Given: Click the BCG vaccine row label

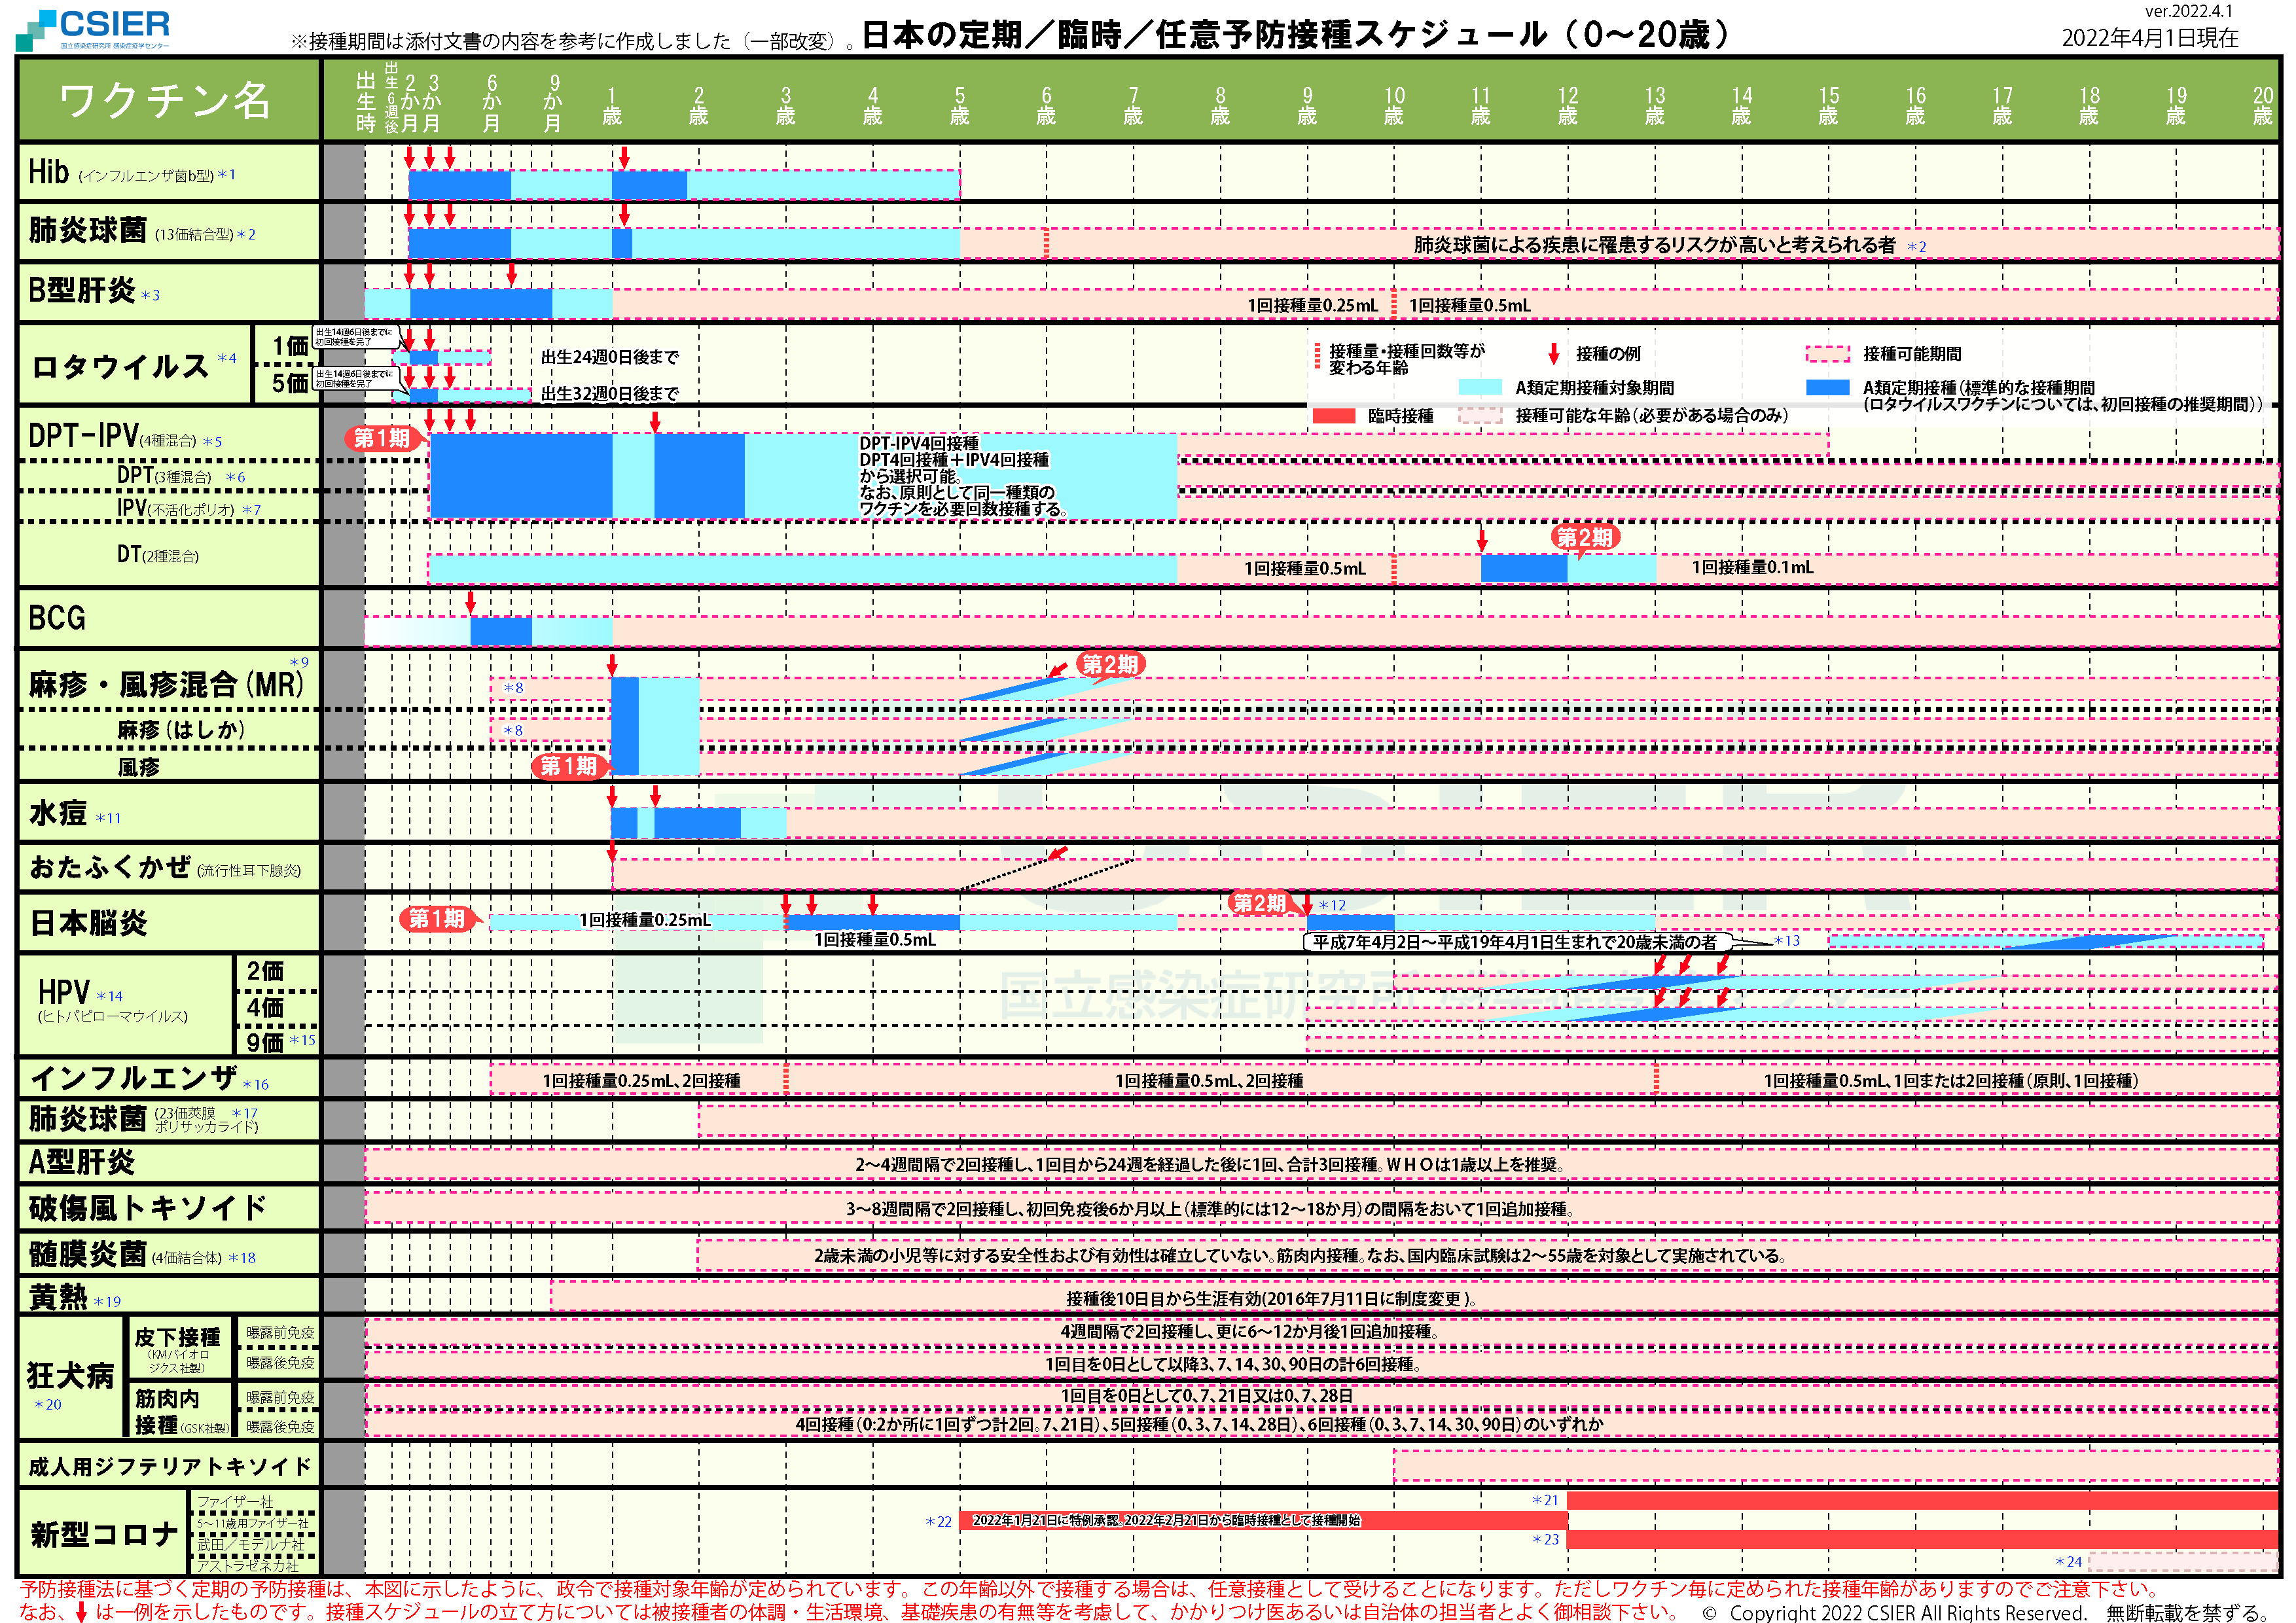Looking at the screenshot, I should click(x=58, y=619).
